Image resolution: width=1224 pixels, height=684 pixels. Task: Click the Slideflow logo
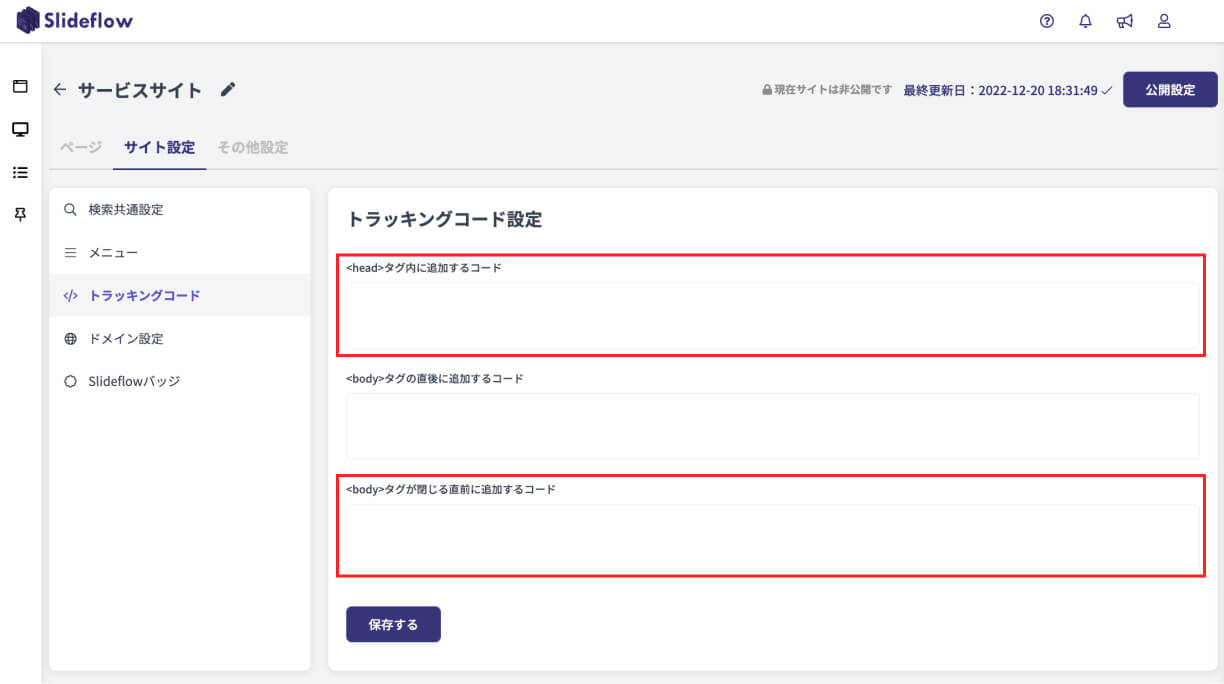coord(75,20)
